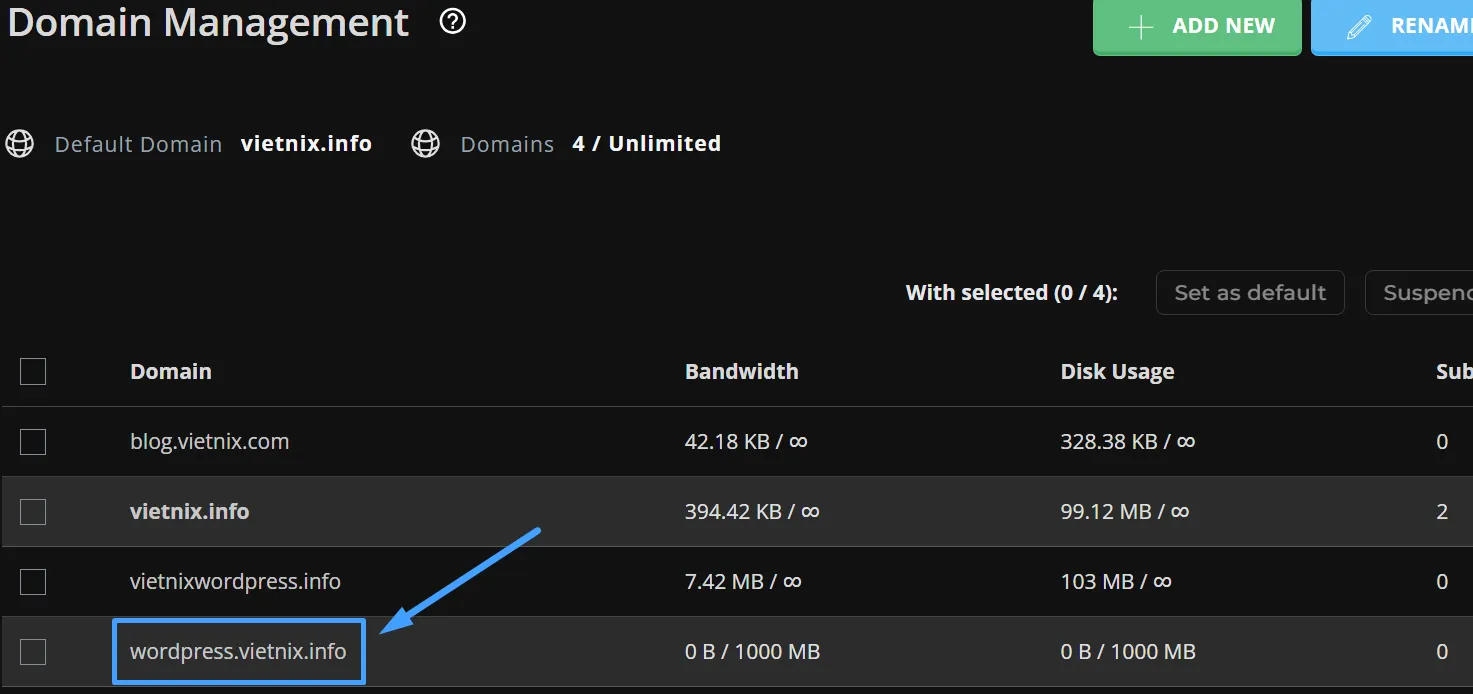Click the 4 / Unlimited domains count
Image resolution: width=1473 pixels, height=694 pixels.
pos(646,144)
